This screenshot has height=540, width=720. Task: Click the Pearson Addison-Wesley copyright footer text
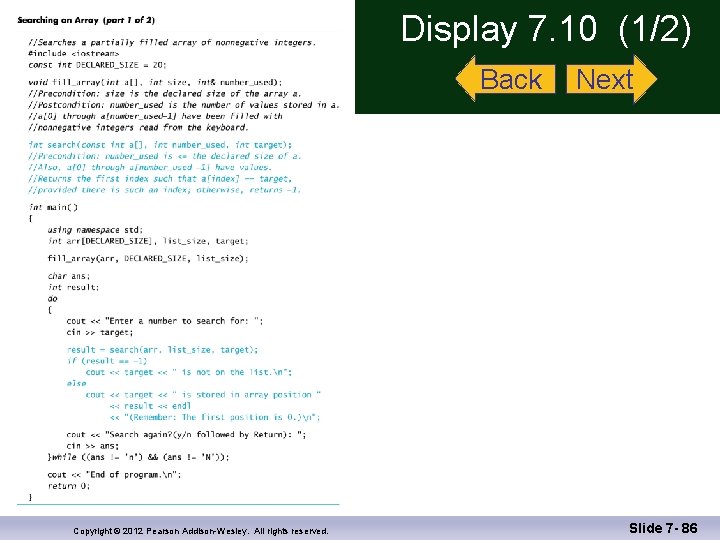[x=201, y=531]
